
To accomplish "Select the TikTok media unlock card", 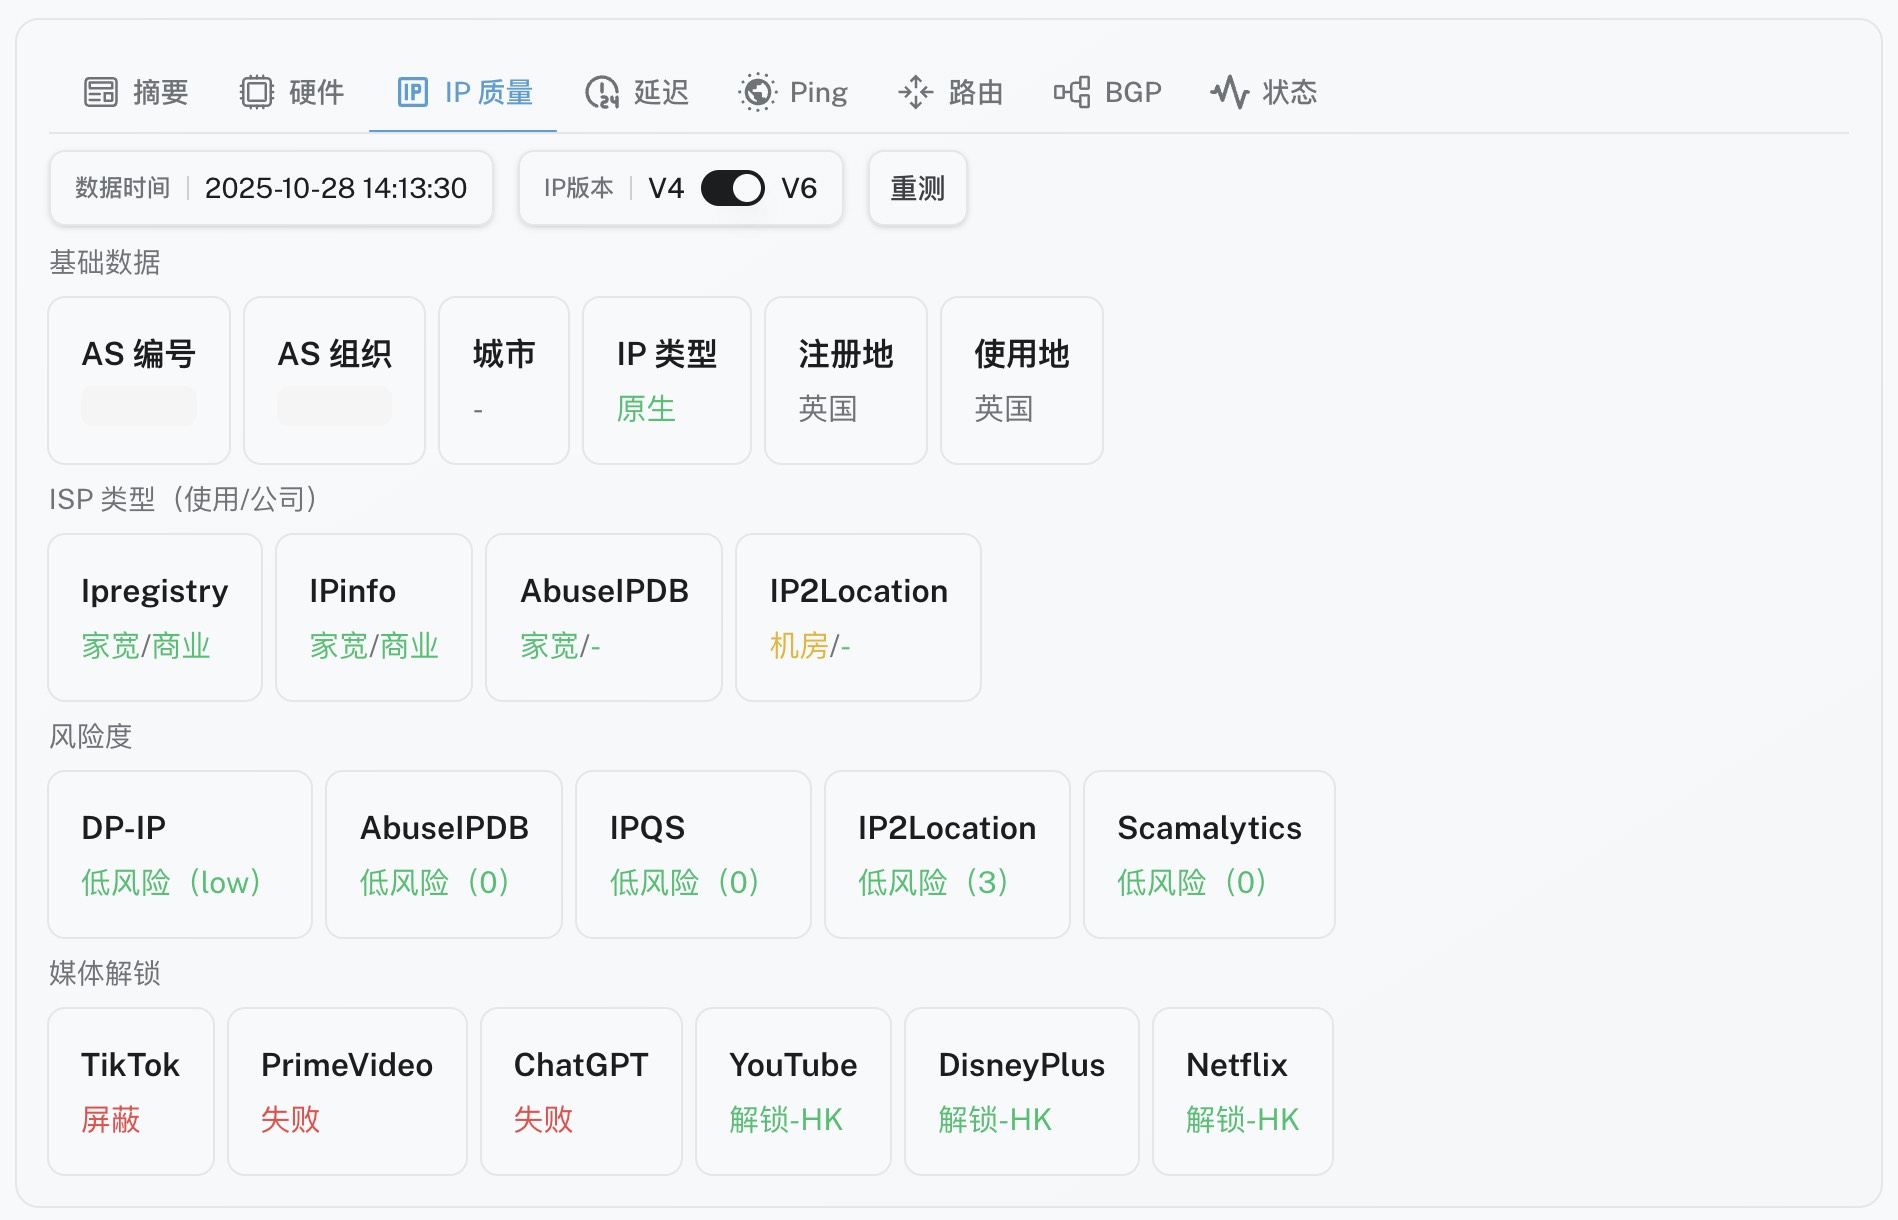I will pyautogui.click(x=131, y=1091).
